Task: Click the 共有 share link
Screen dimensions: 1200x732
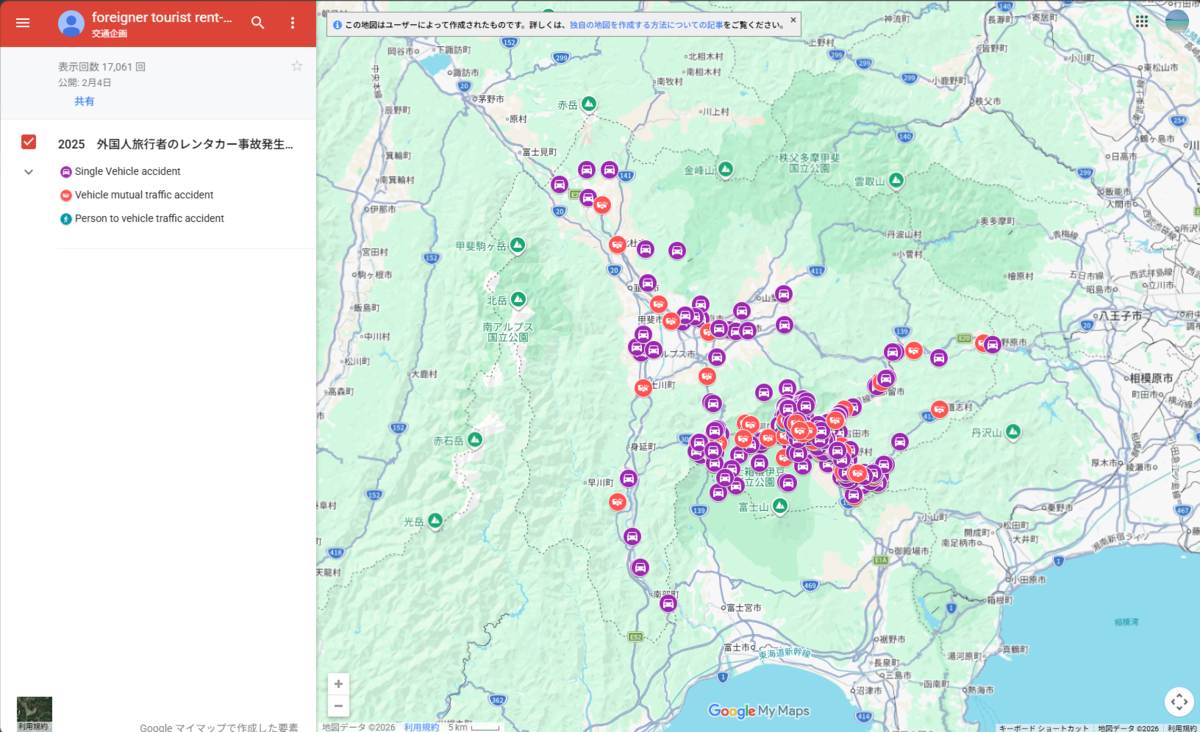Action: coord(84,101)
